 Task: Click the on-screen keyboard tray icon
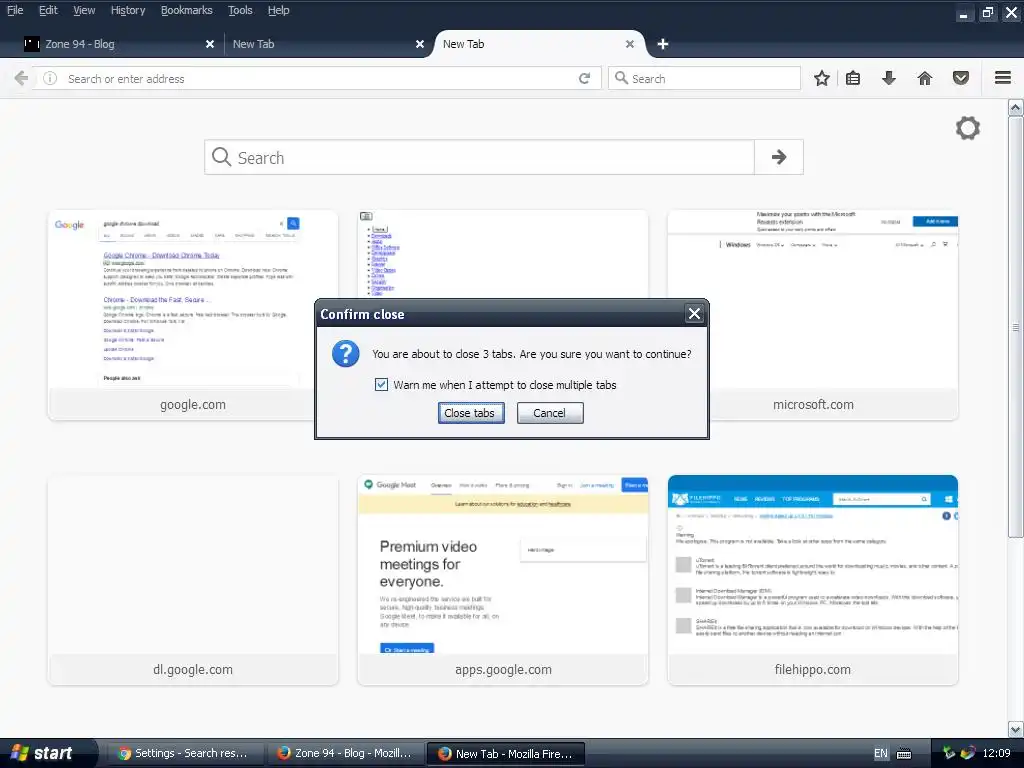click(x=904, y=754)
